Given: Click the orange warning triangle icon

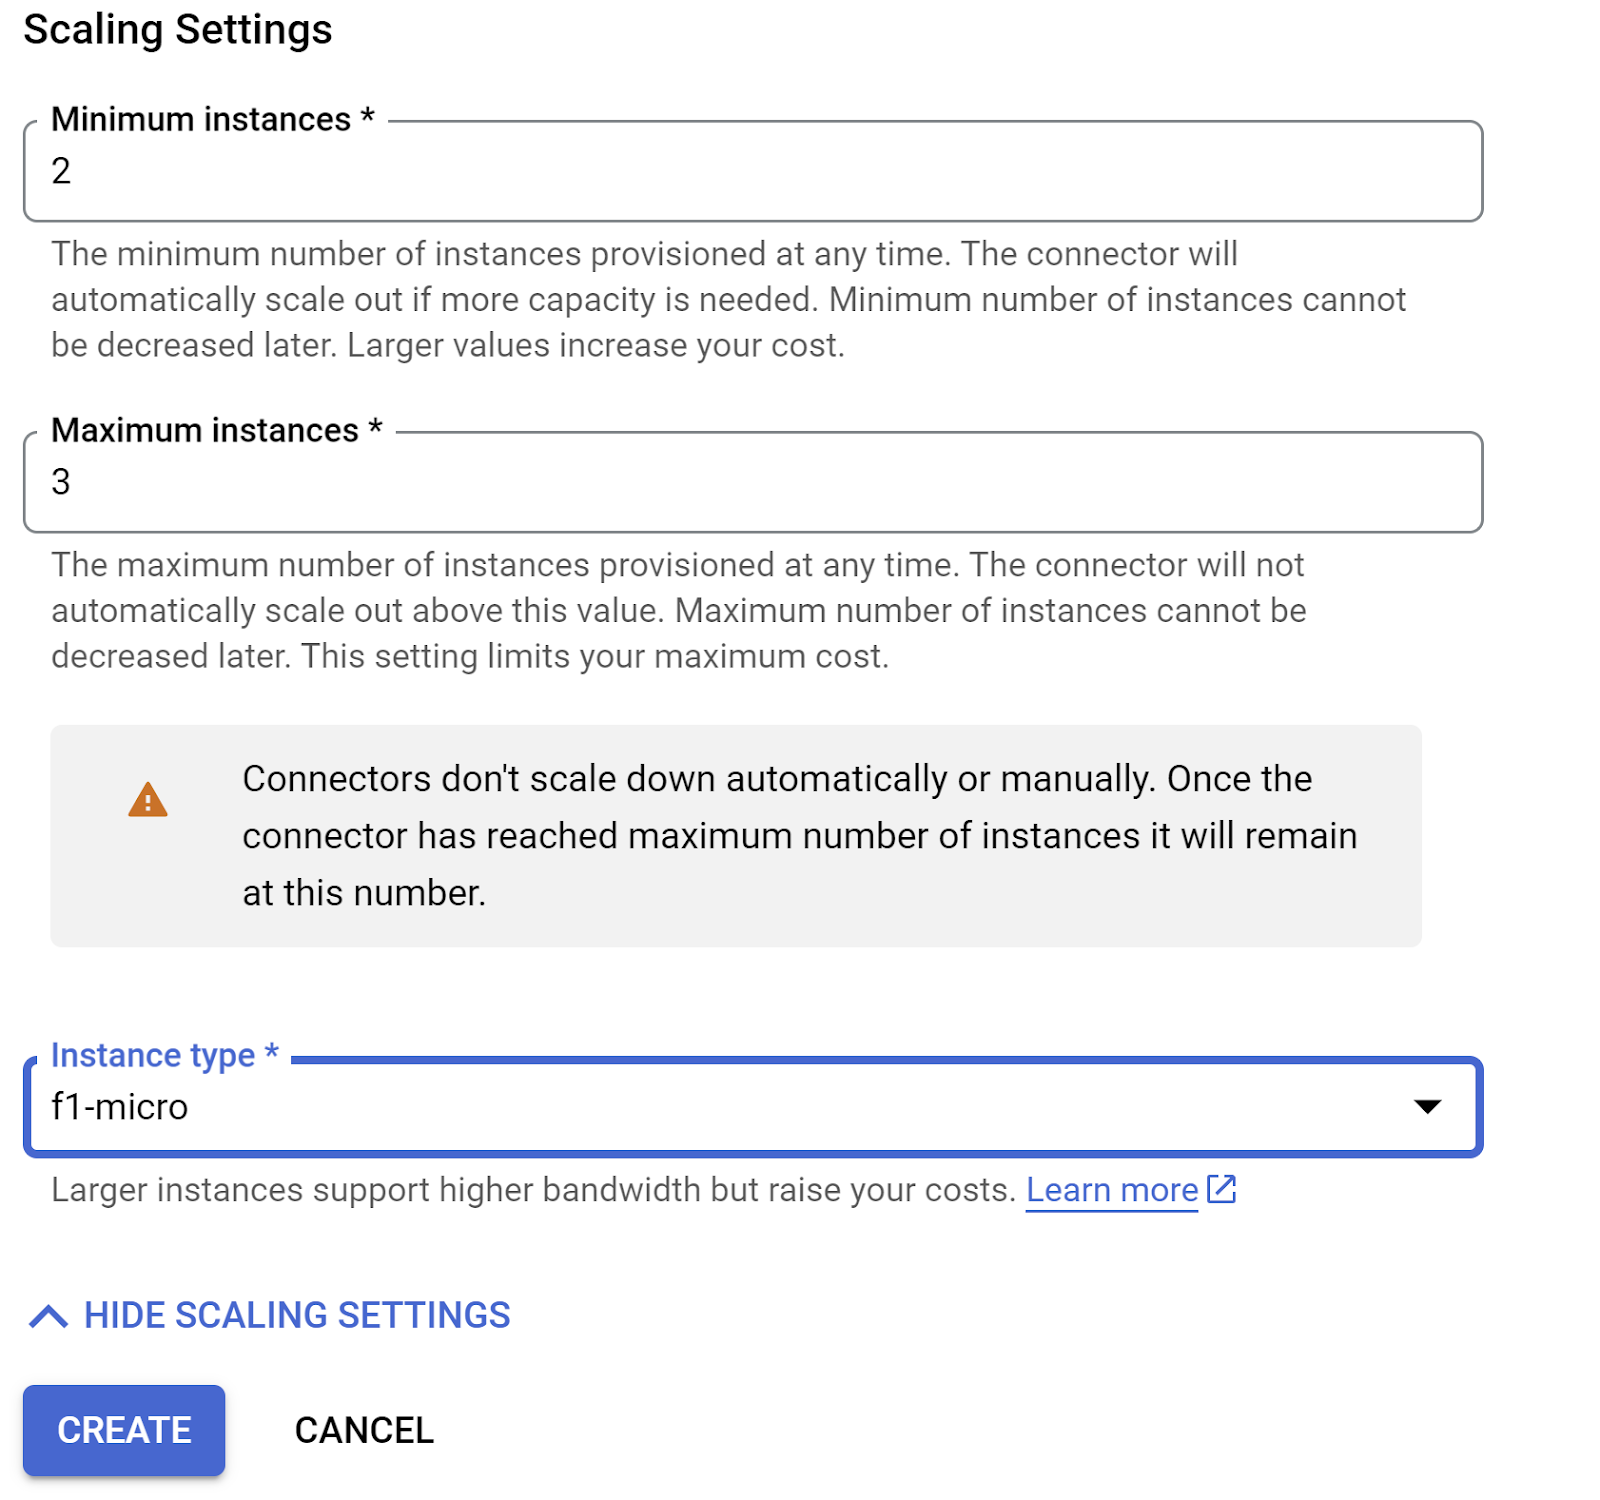Looking at the screenshot, I should click(x=148, y=800).
